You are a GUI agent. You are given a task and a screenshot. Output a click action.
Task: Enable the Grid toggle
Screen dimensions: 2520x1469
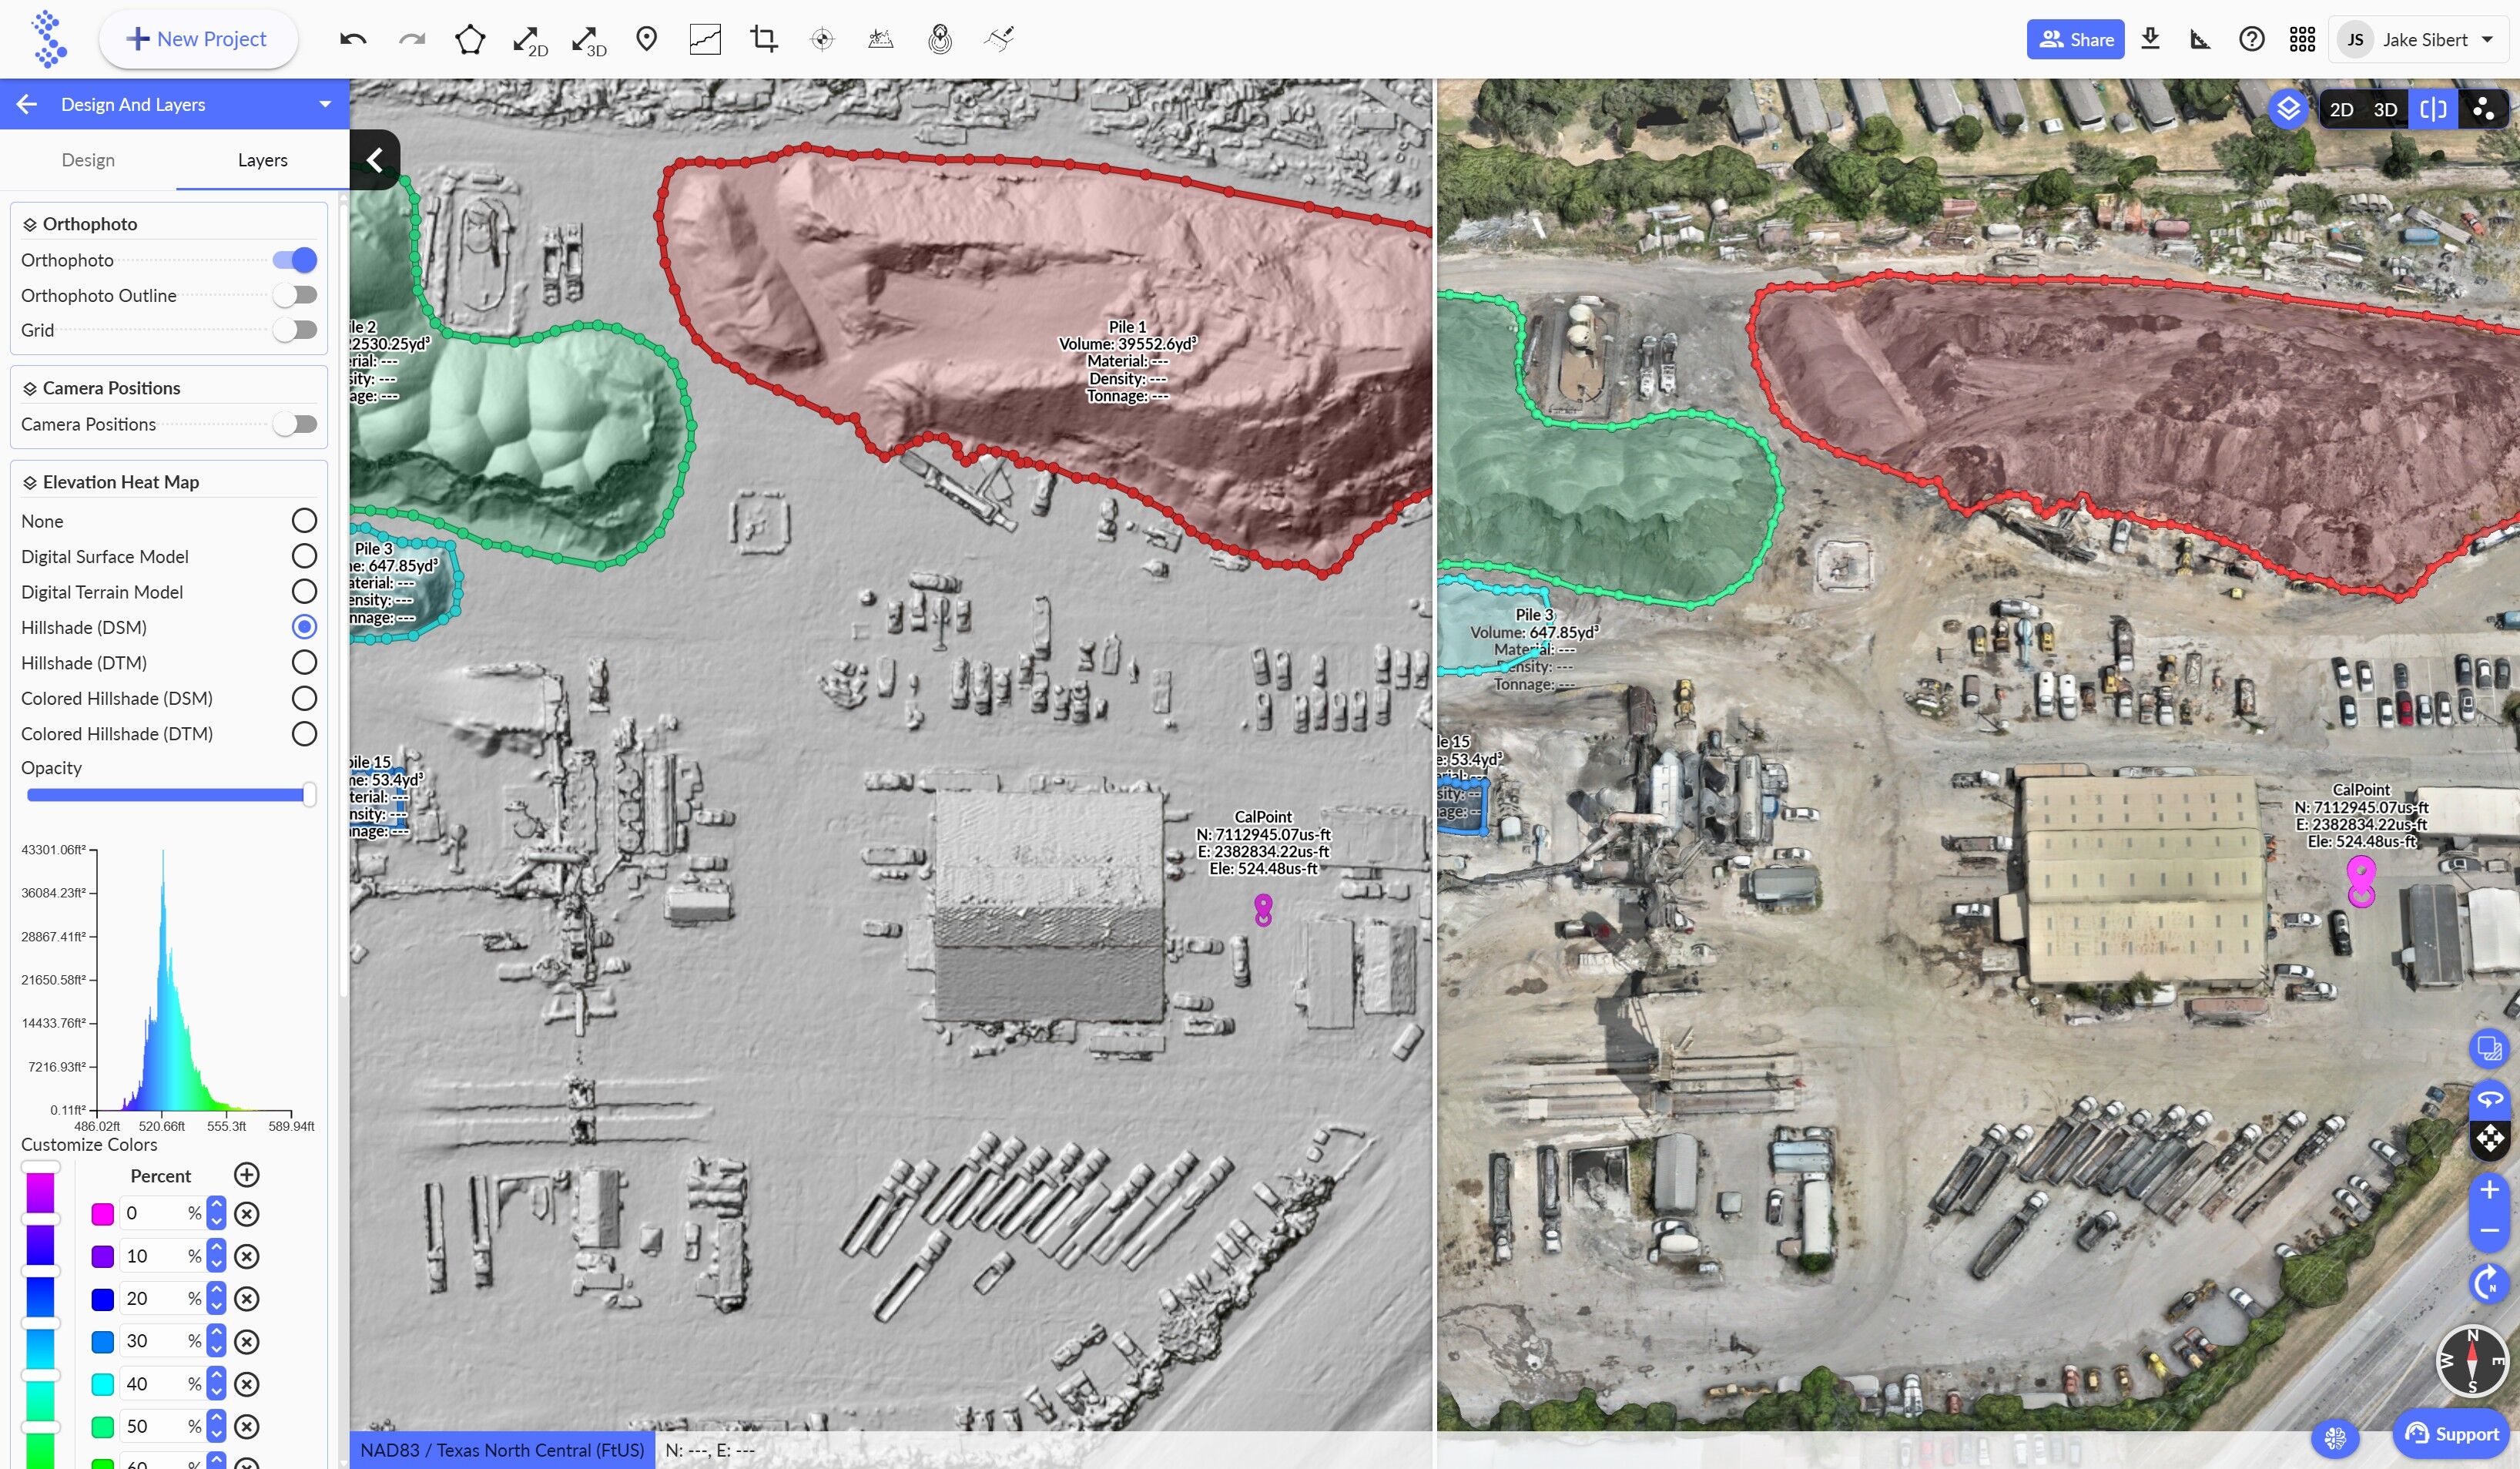tap(295, 330)
